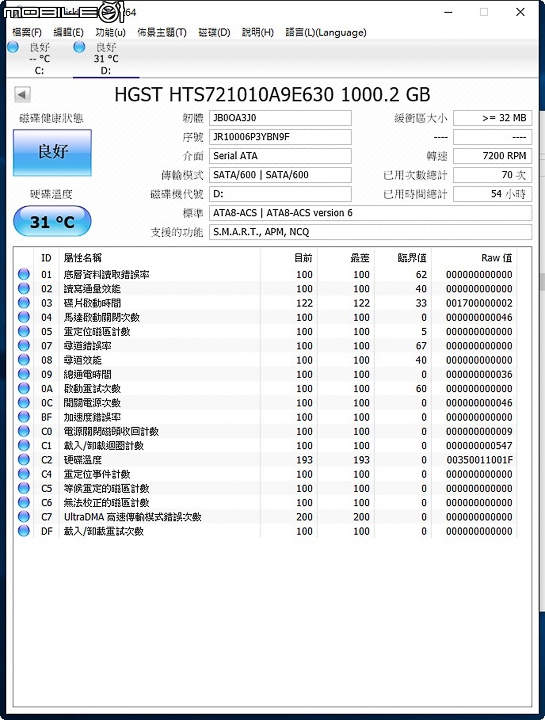Click status icon for attribute 07

coord(24,346)
